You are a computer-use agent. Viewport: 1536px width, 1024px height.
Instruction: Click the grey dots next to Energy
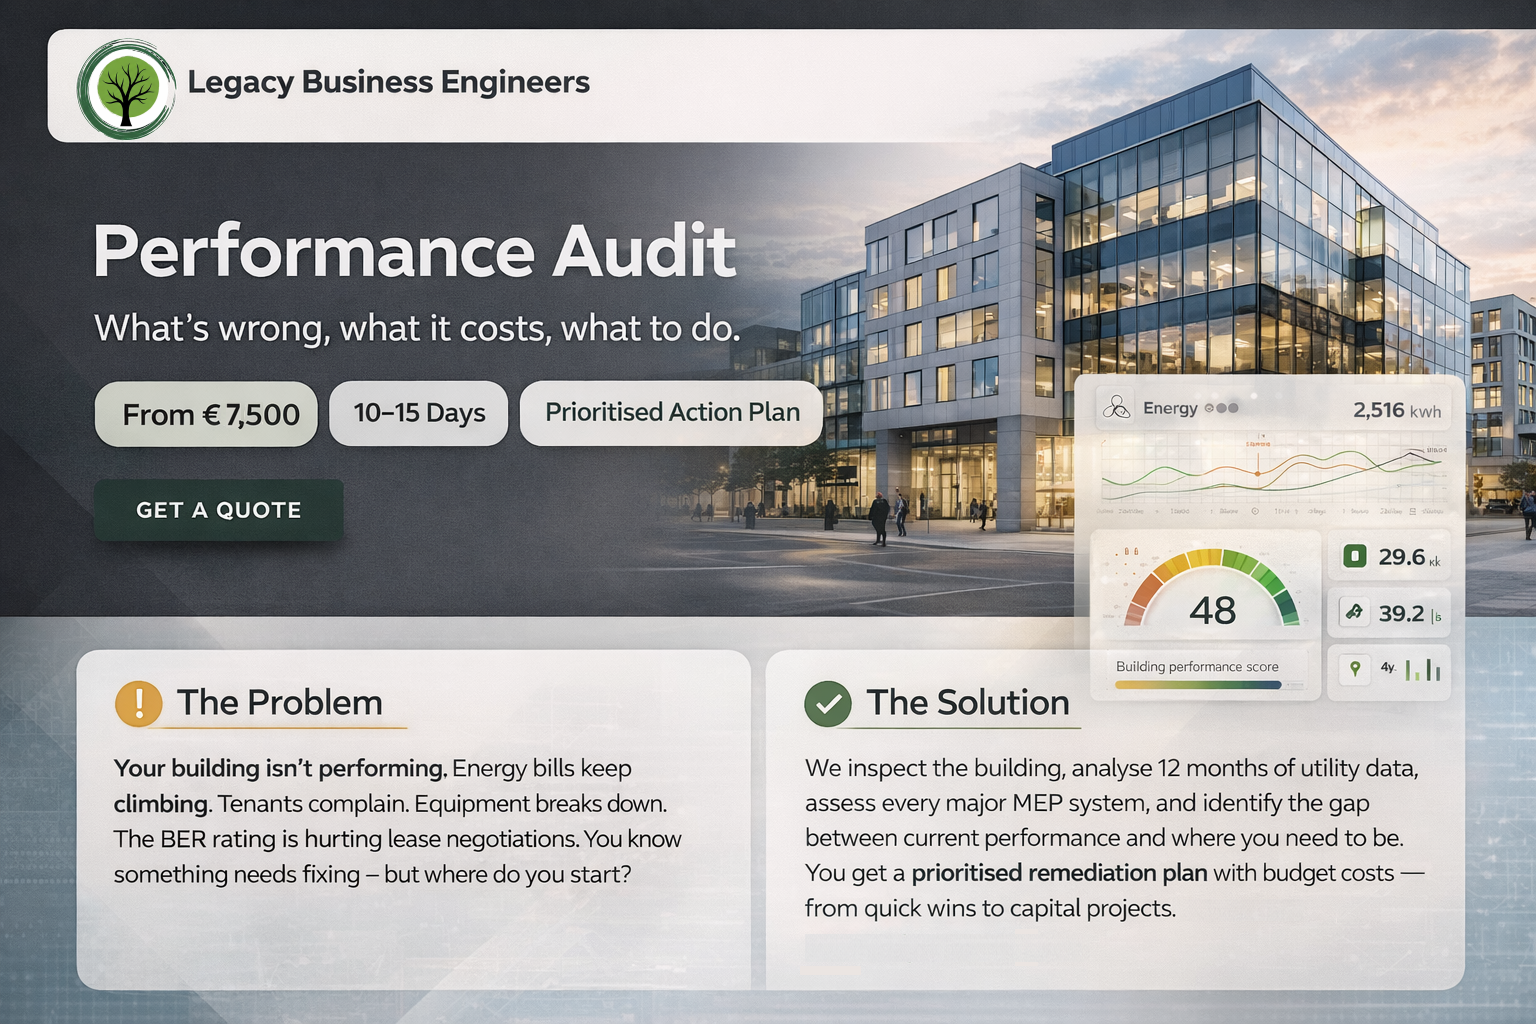[x=1222, y=408]
